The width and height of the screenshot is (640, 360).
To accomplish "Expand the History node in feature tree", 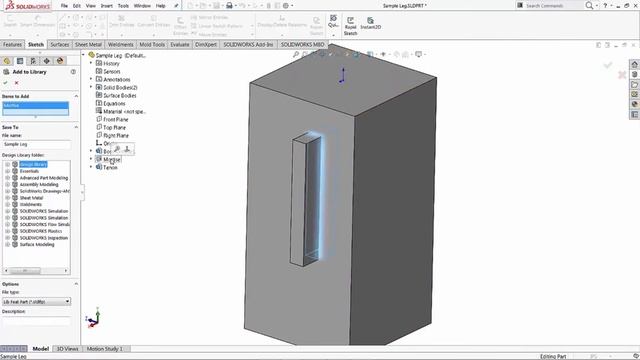I will 91,63.
